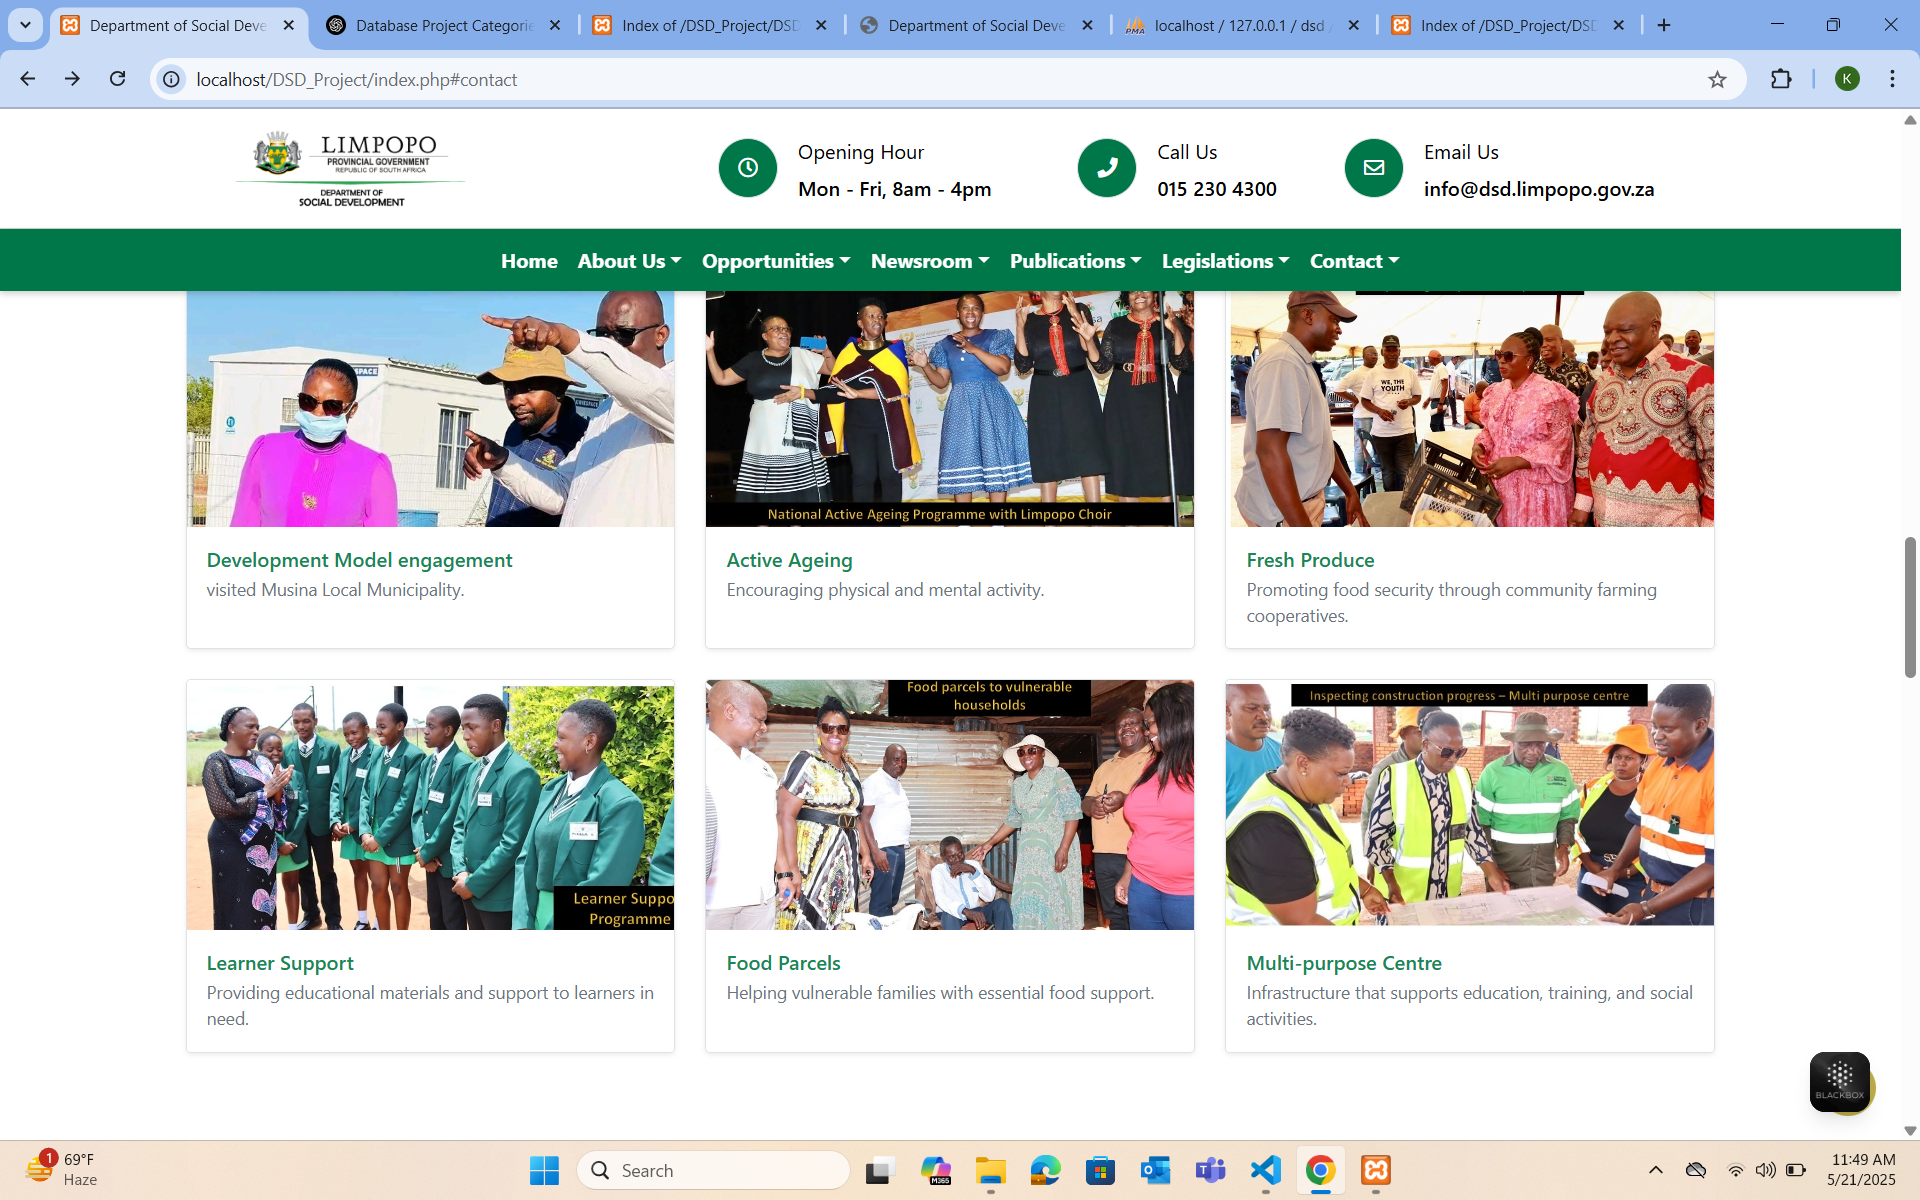Open the Blackbox floating widget
Screen dimensions: 1920x1200
(x=1839, y=1081)
